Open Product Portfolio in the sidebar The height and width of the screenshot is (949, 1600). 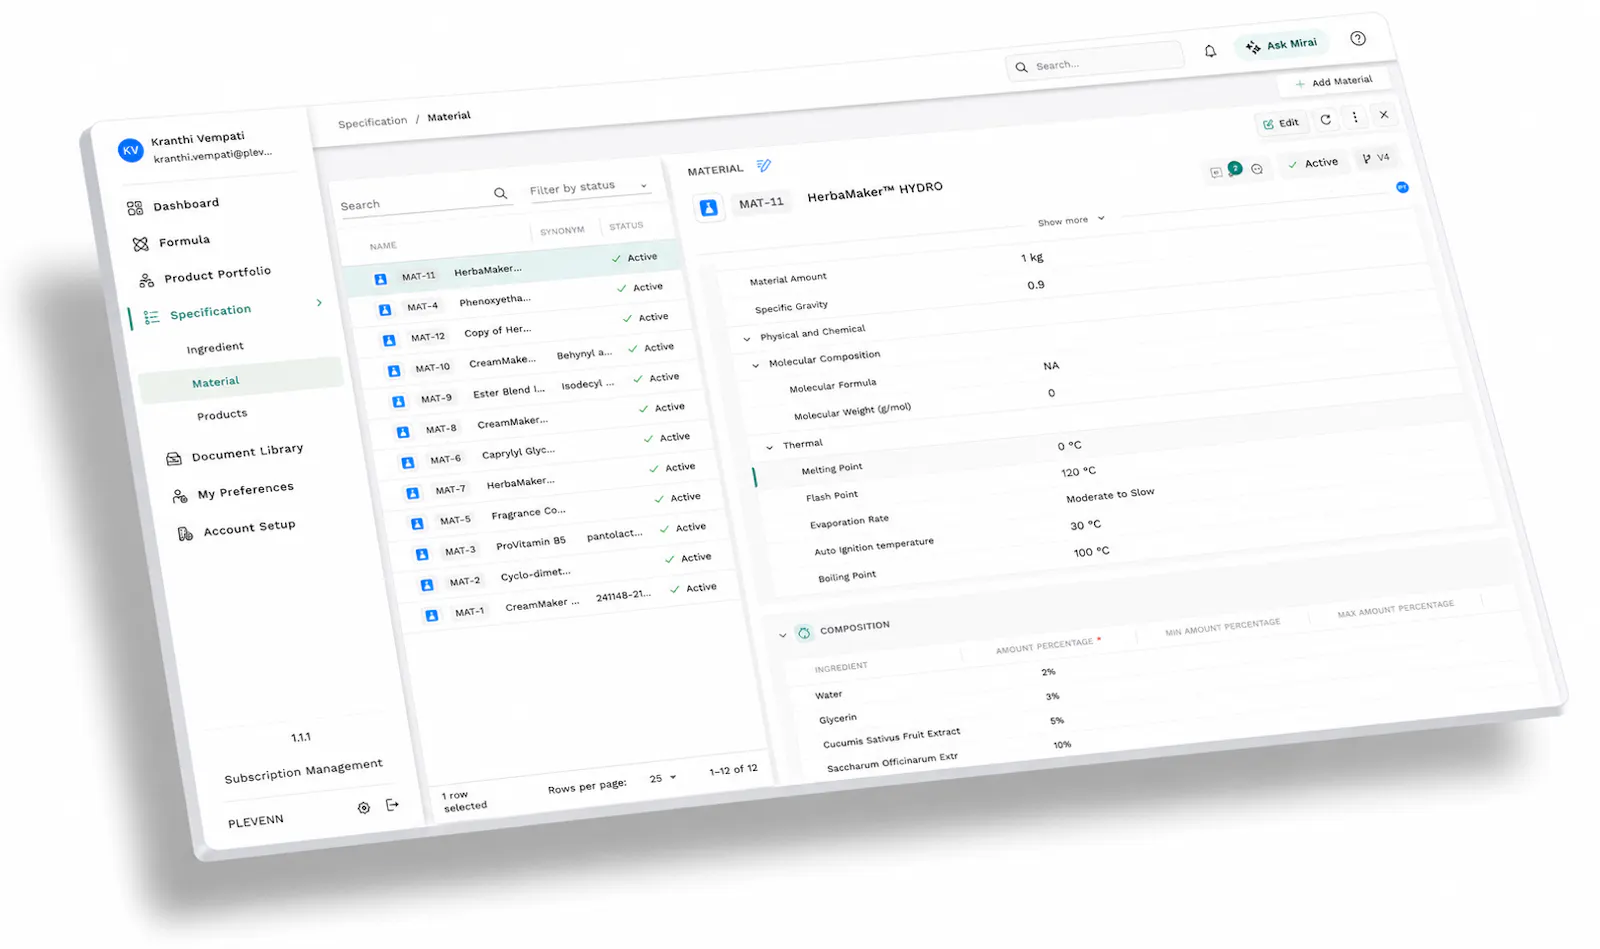pos(217,274)
